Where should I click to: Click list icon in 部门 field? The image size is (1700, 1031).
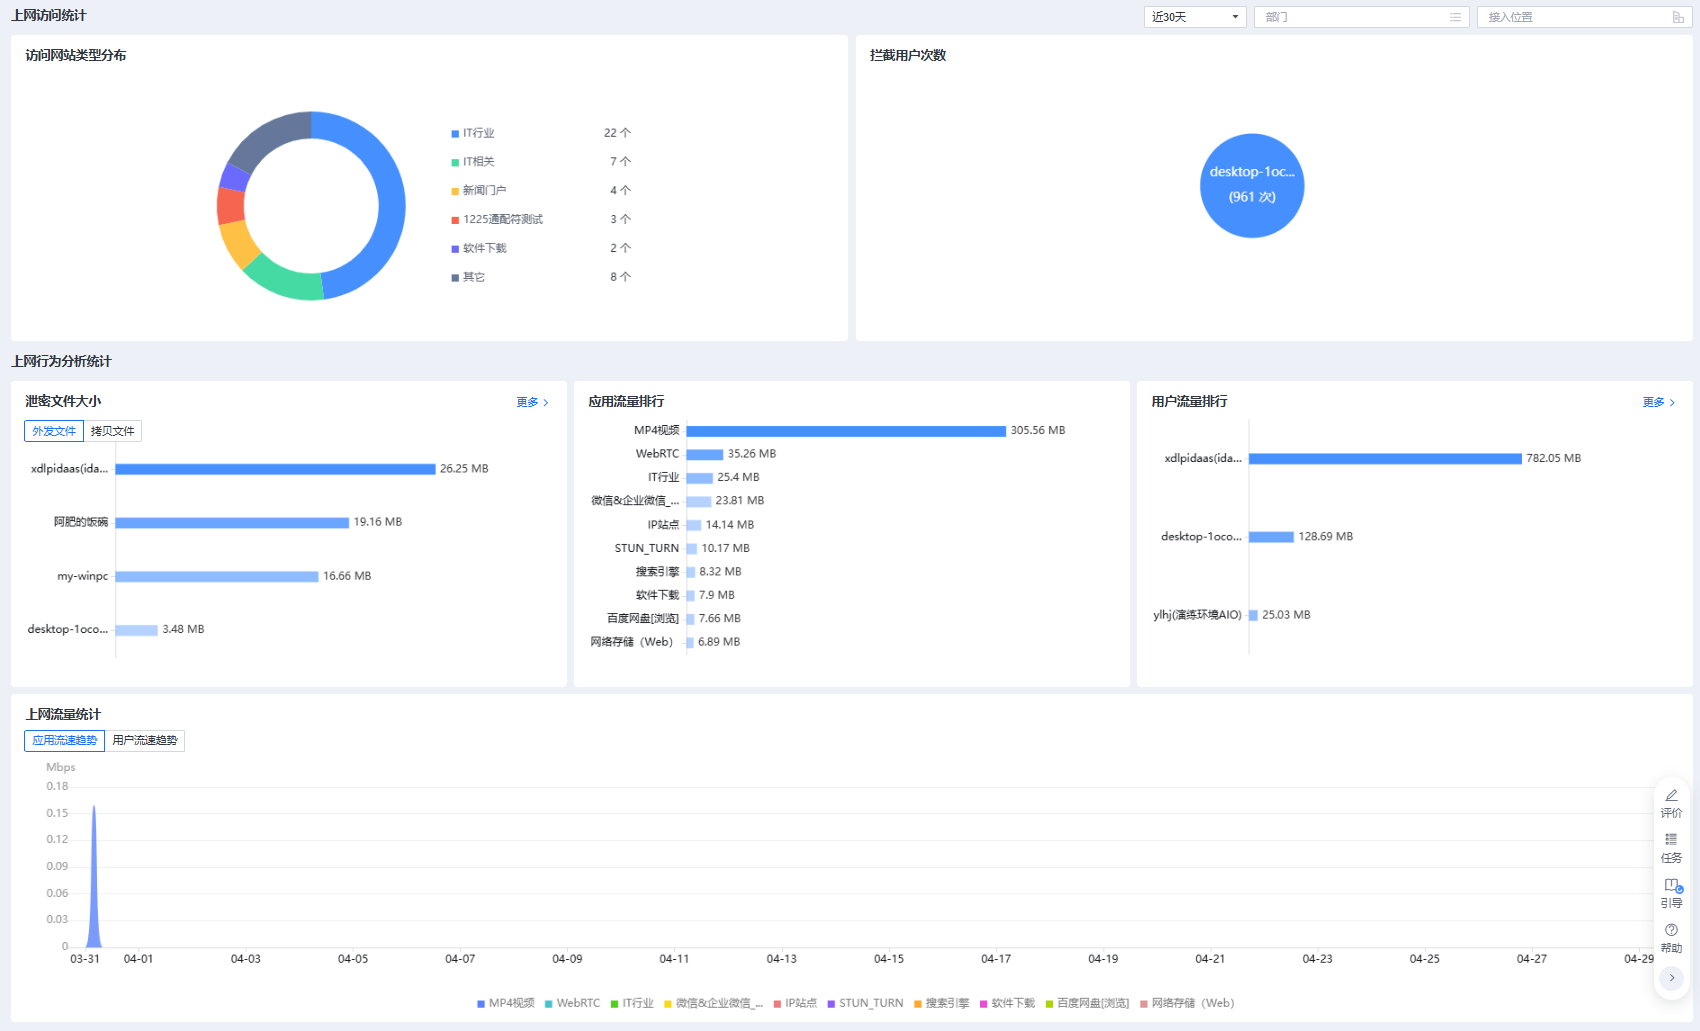pos(1455,17)
